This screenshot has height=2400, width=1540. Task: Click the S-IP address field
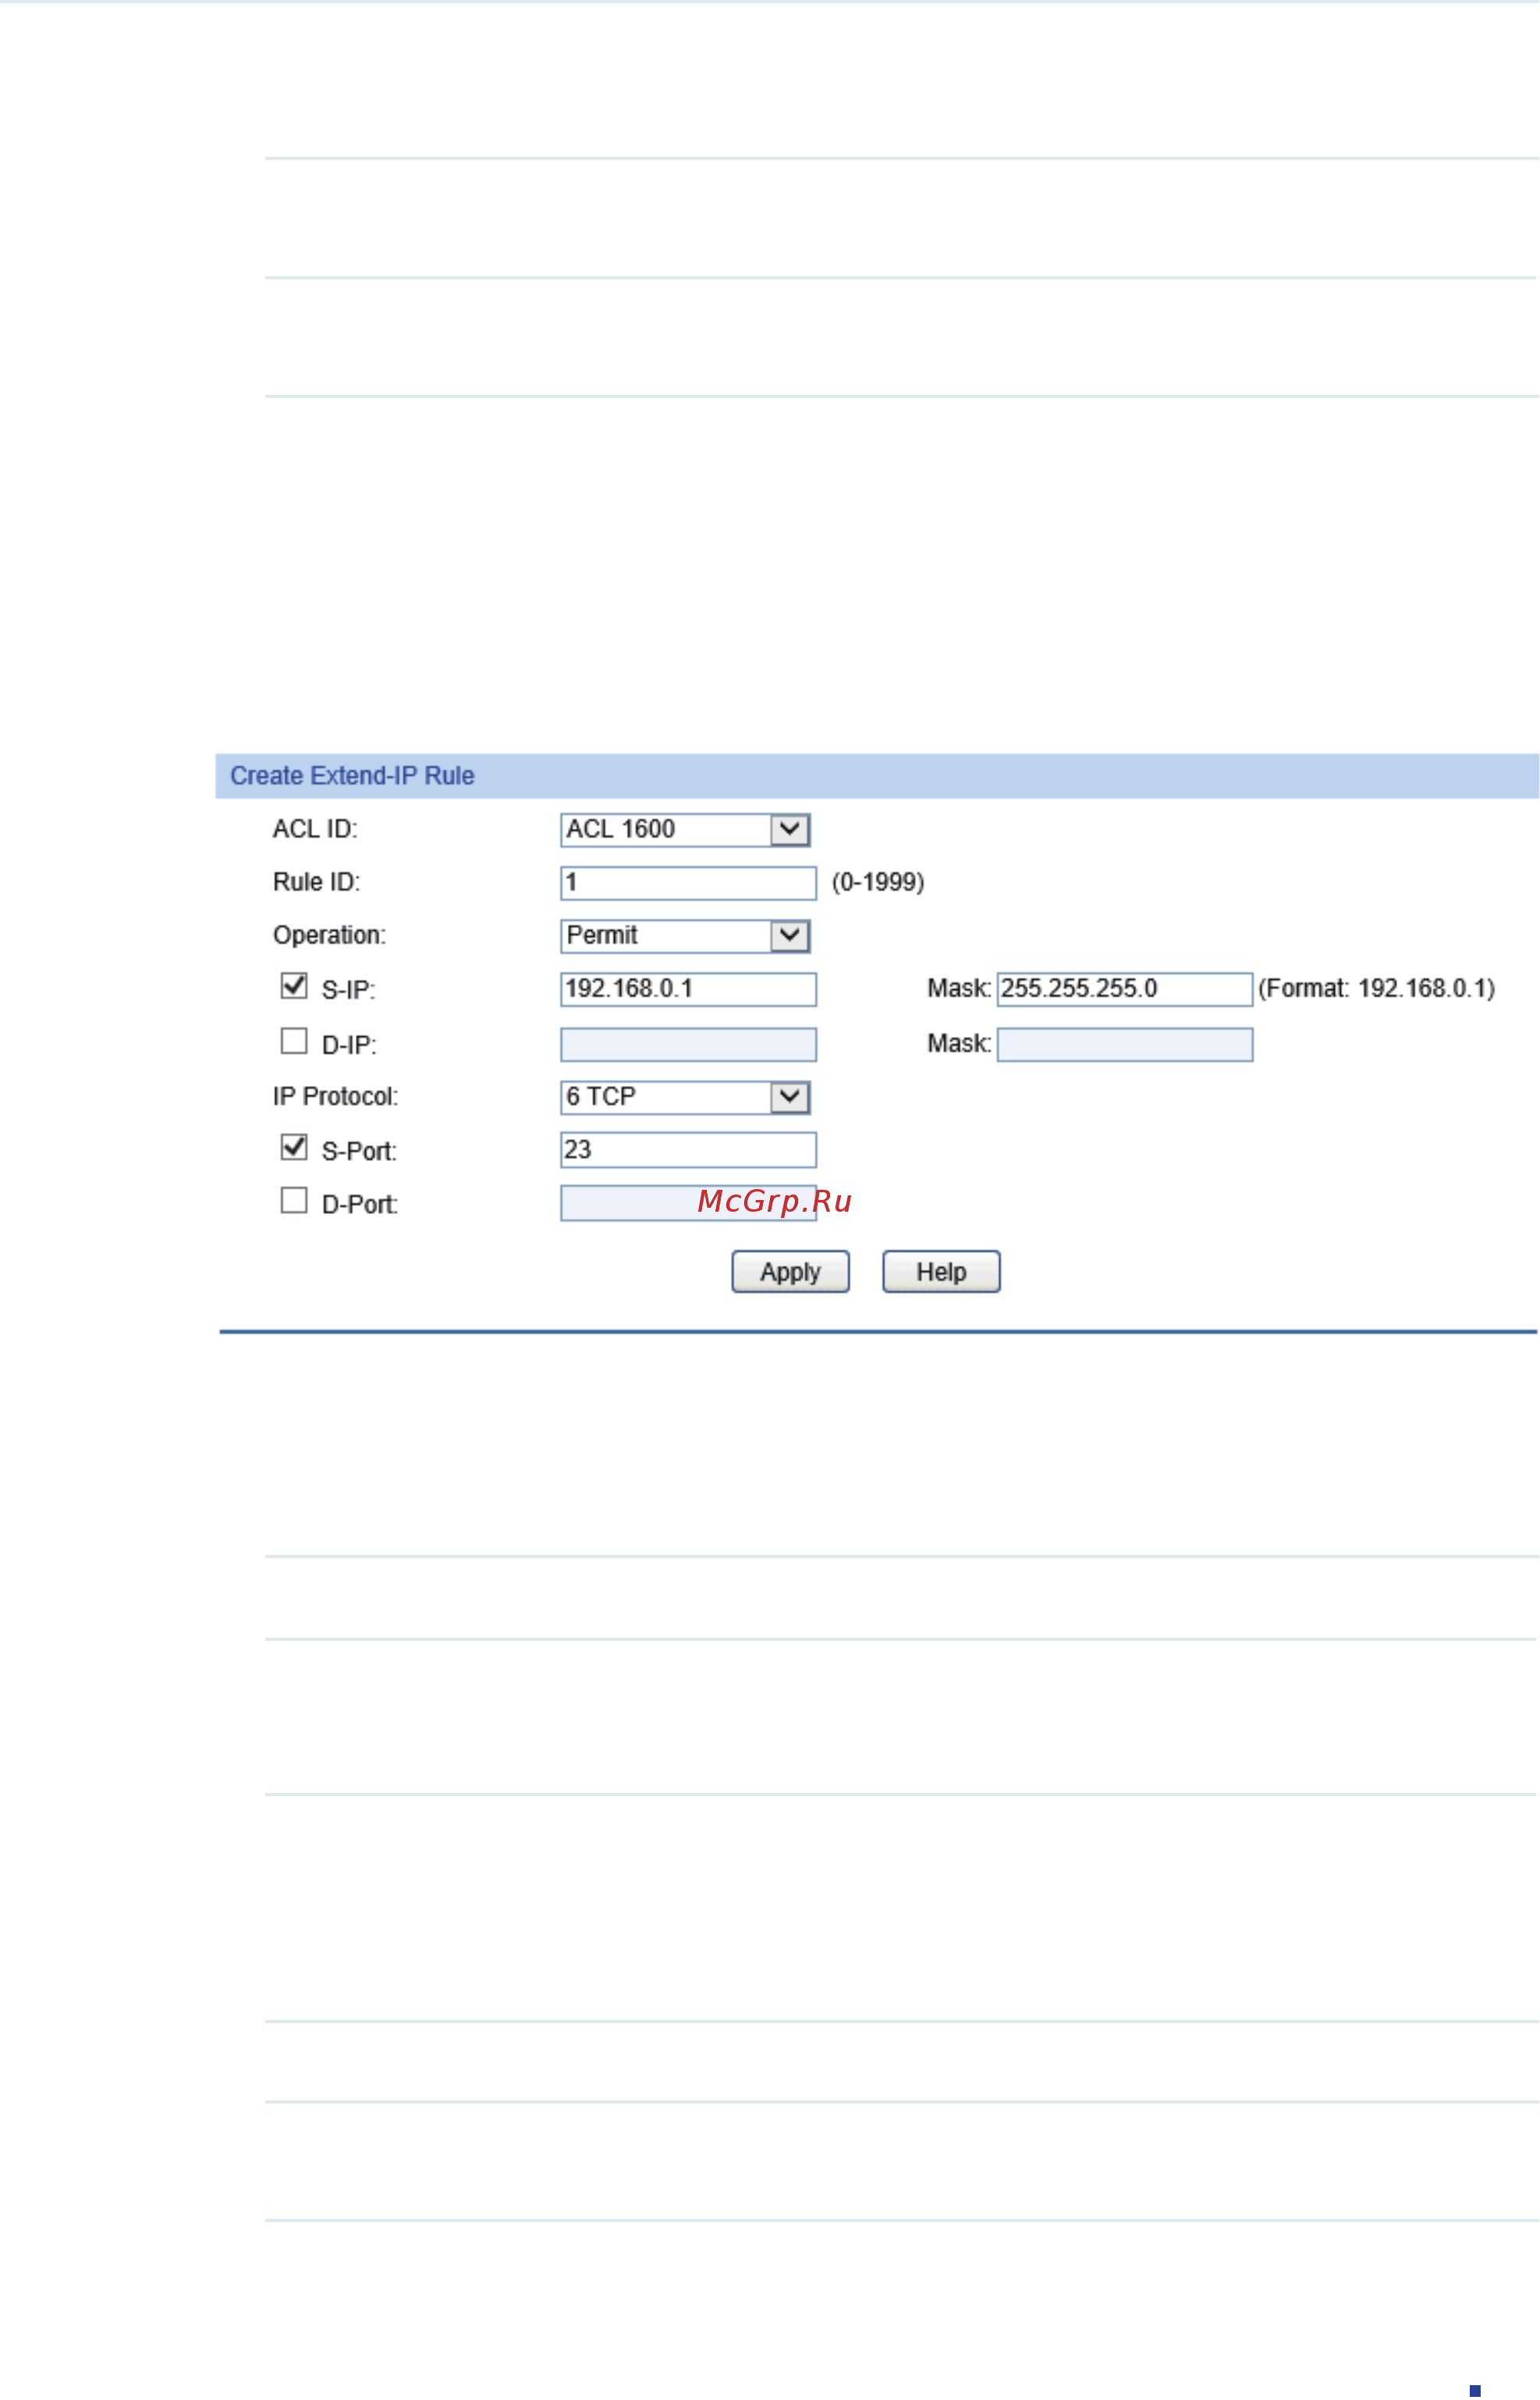pos(689,990)
